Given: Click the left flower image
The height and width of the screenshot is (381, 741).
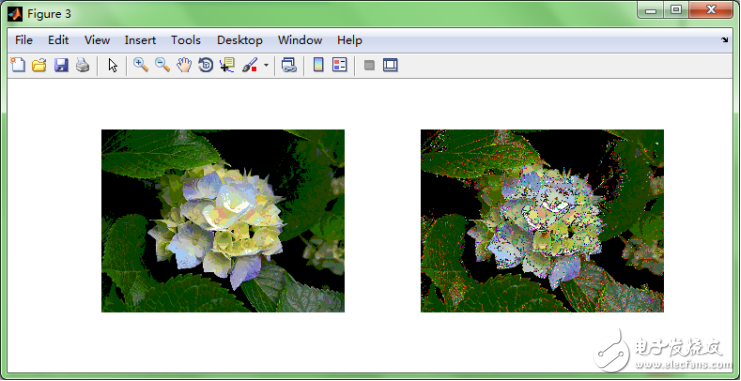Looking at the screenshot, I should [x=223, y=221].
